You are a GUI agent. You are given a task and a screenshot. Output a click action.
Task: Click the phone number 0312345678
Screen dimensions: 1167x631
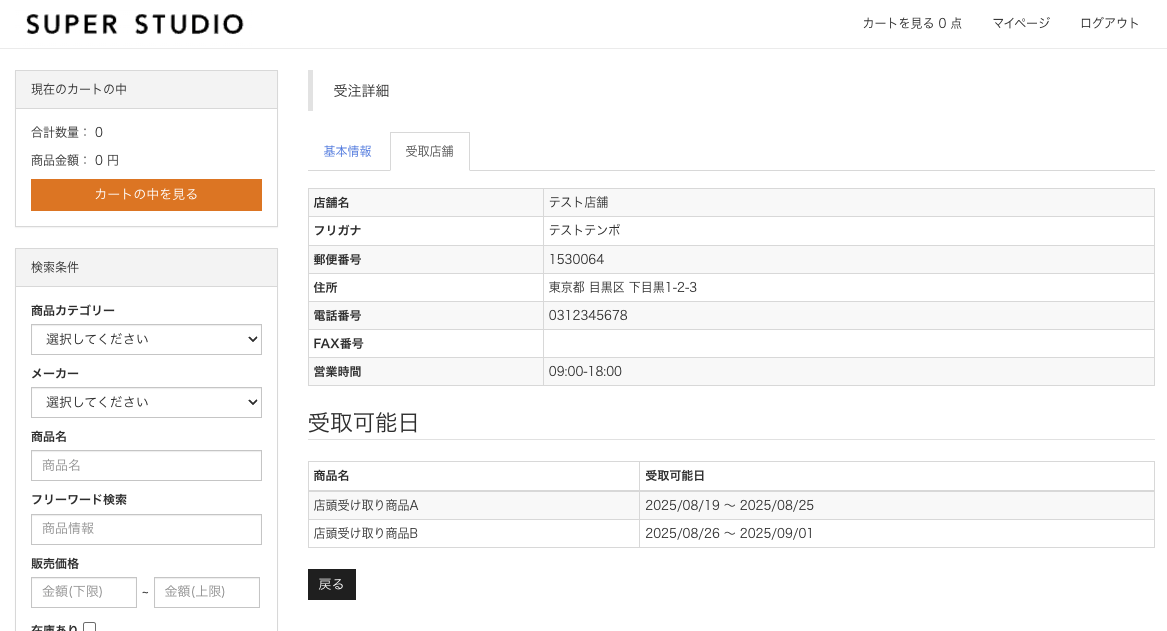click(x=588, y=315)
